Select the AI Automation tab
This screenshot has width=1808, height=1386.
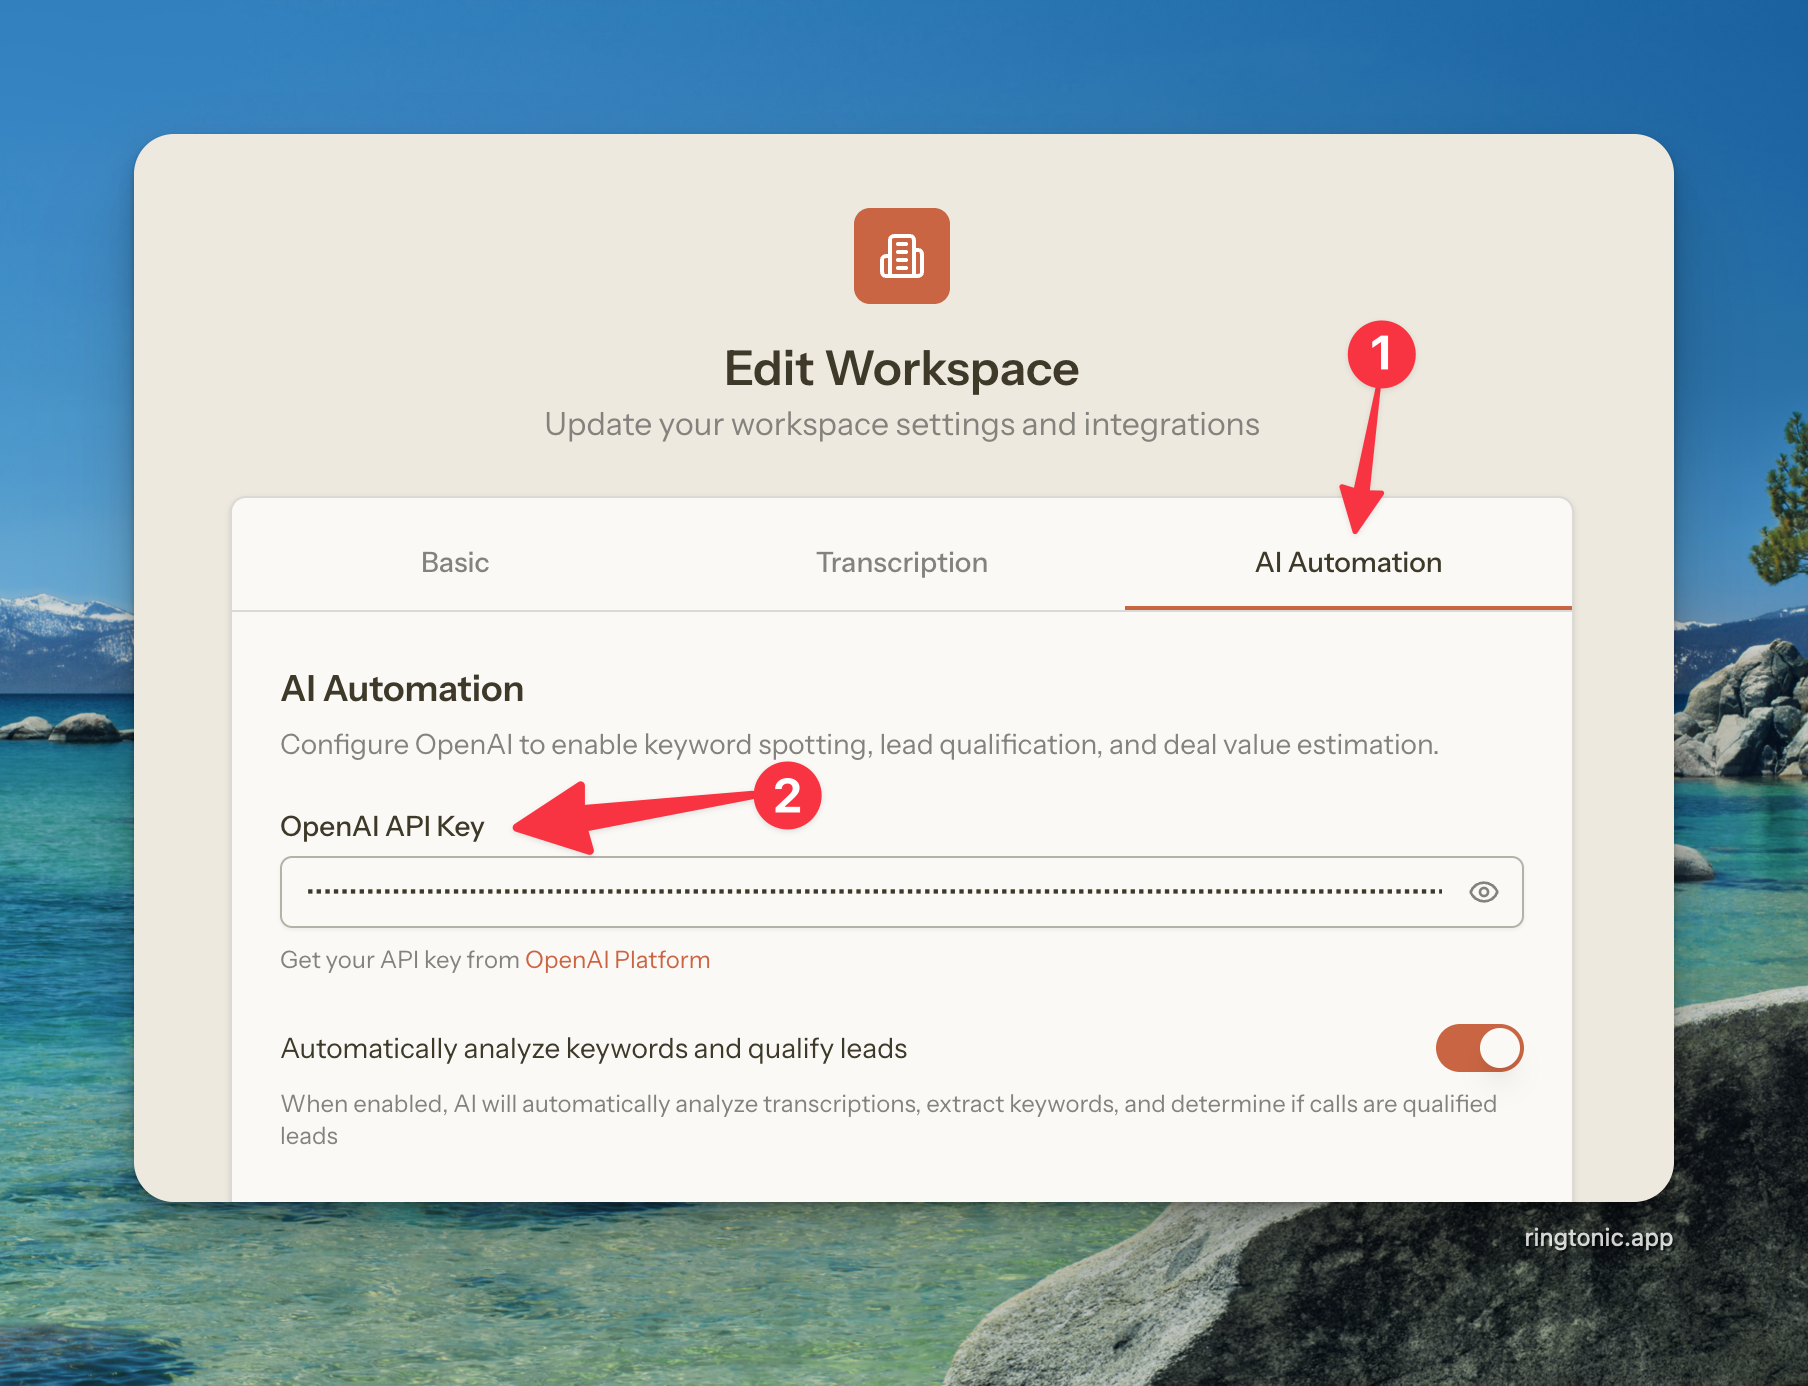click(1347, 562)
